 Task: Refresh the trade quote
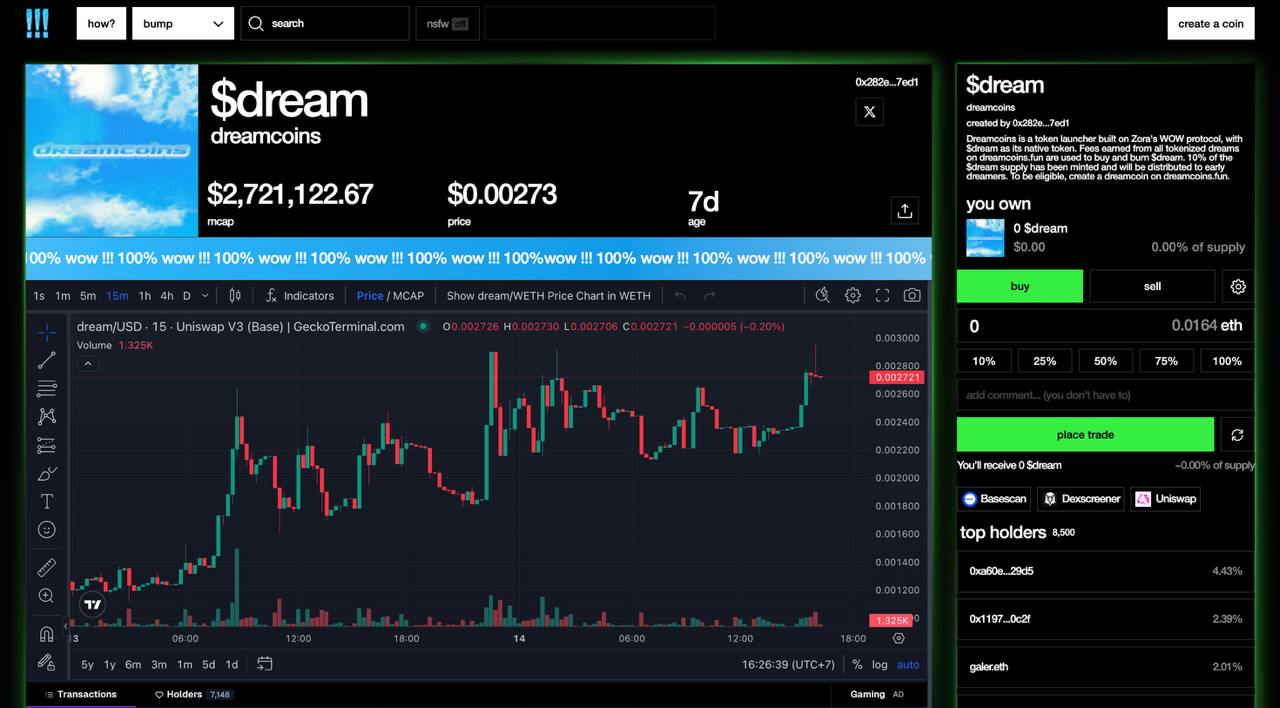[1237, 435]
